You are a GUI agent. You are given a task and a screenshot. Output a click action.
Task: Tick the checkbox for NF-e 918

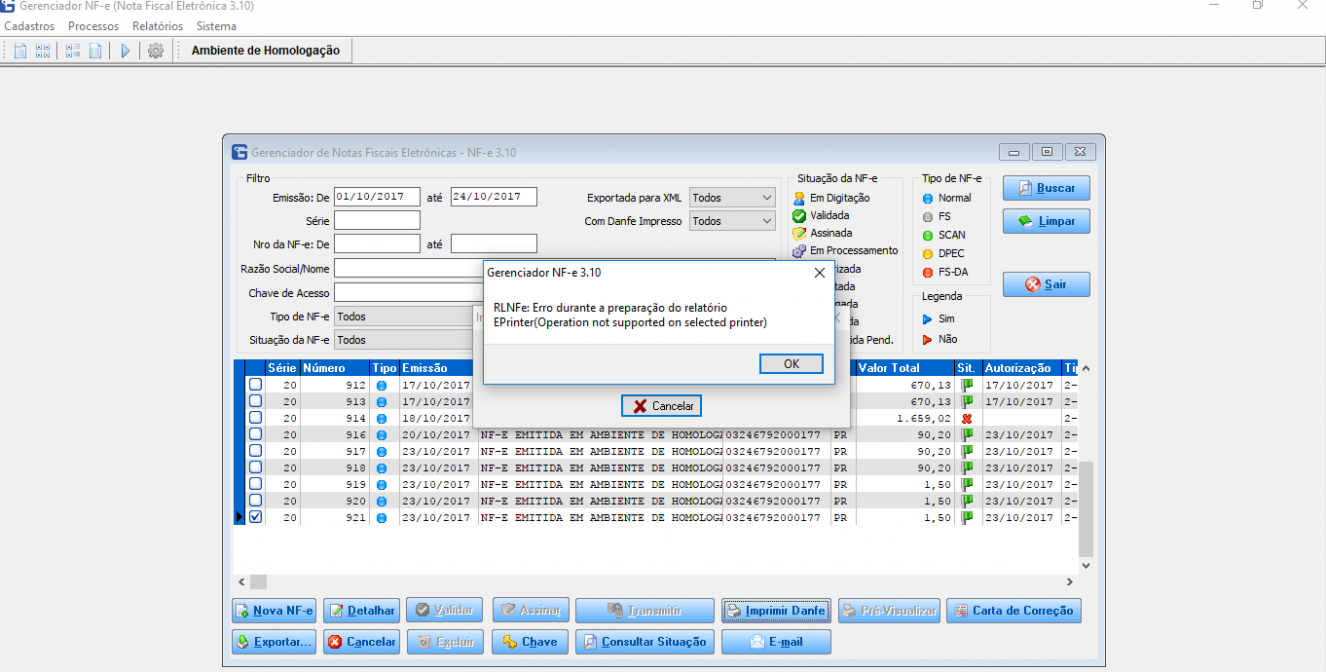[255, 468]
